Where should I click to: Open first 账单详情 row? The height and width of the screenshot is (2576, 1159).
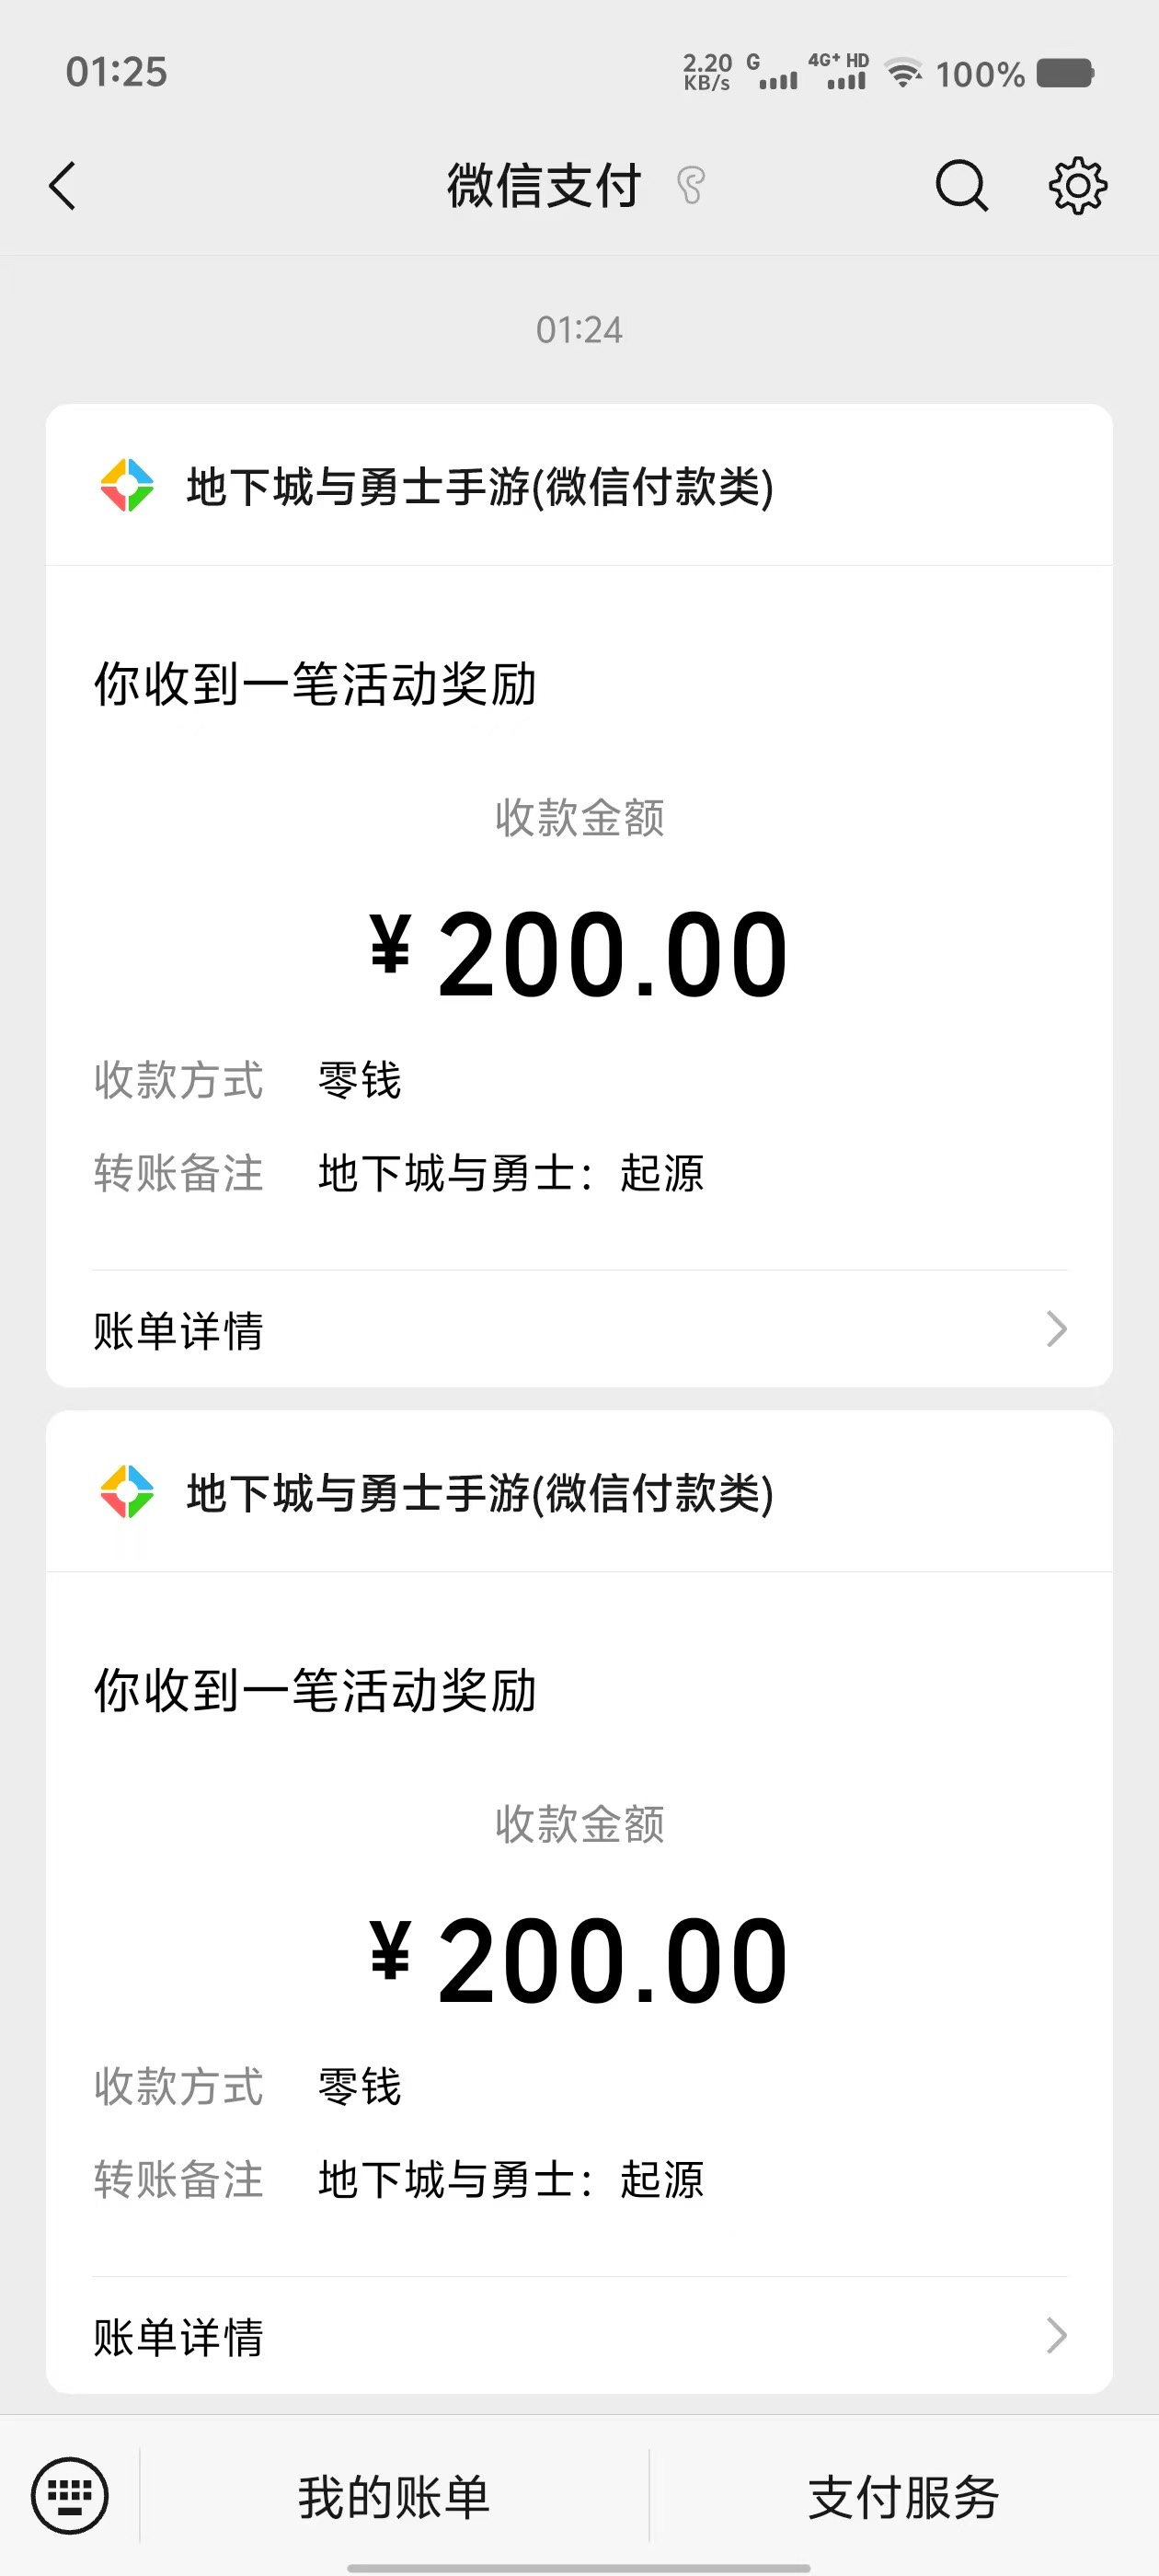pyautogui.click(x=580, y=1329)
